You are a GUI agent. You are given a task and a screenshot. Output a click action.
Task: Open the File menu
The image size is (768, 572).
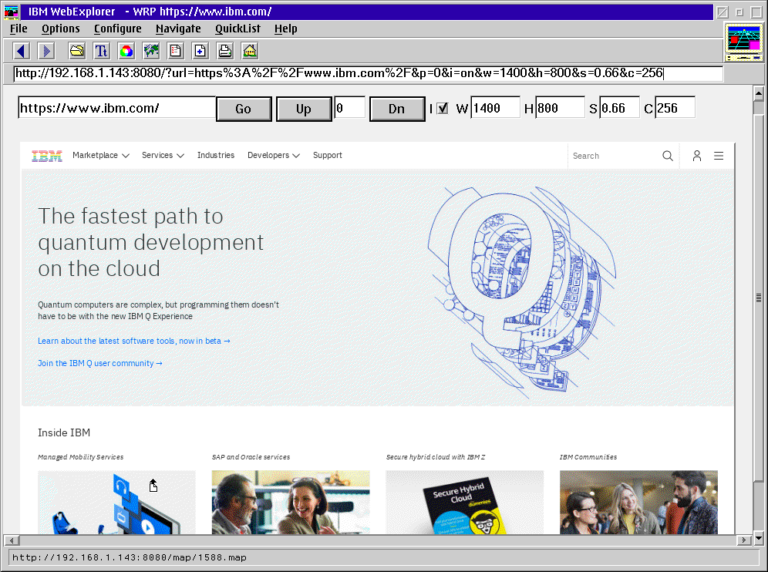tap(19, 29)
